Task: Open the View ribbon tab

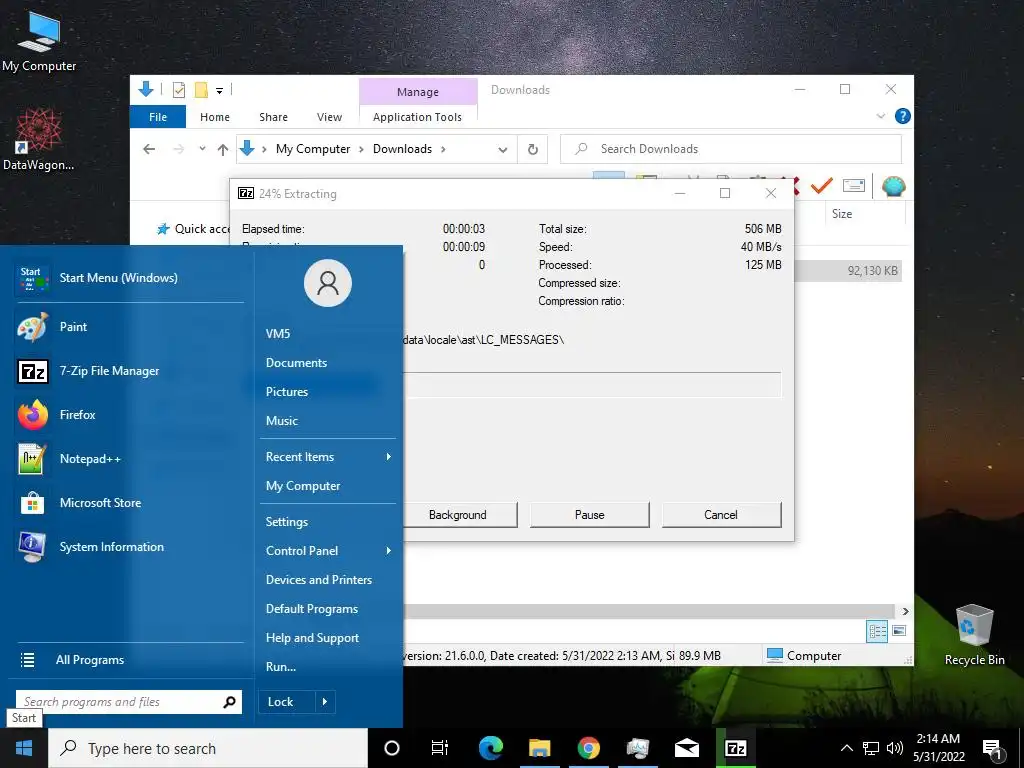Action: [329, 117]
